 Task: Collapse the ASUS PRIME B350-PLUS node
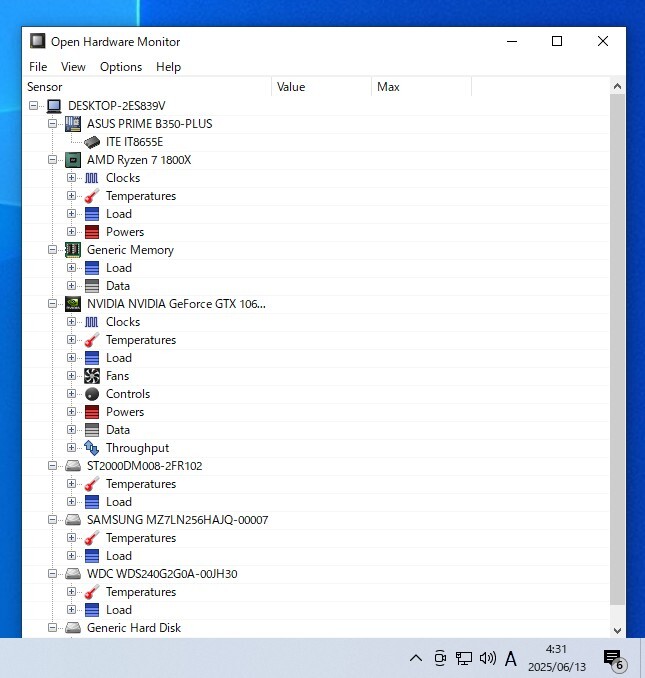[x=52, y=124]
